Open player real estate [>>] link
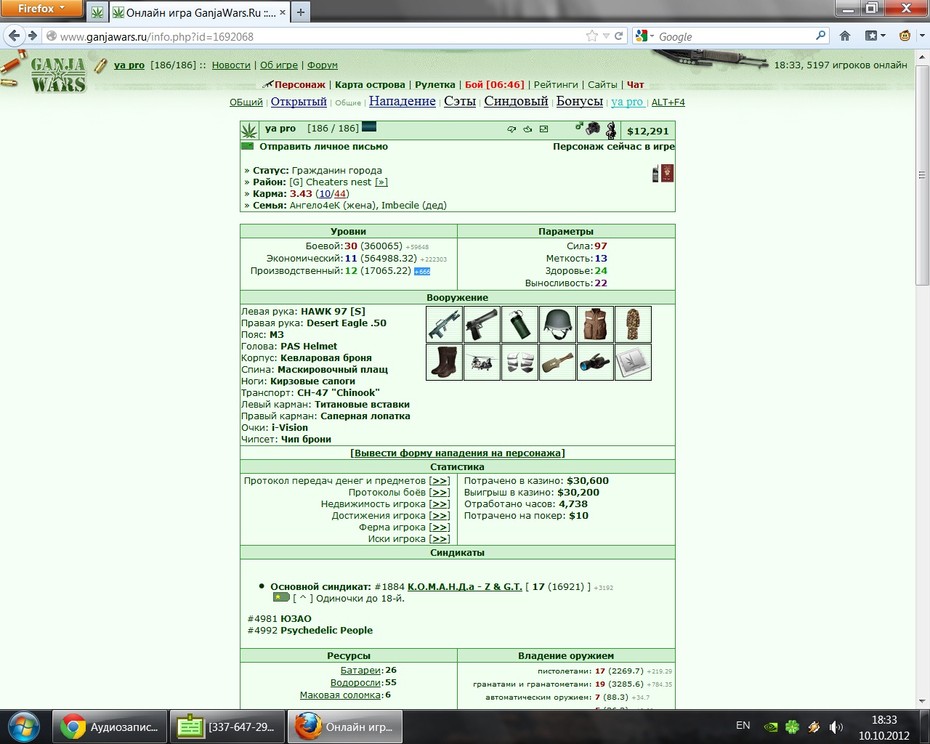The height and width of the screenshot is (744, 930). tap(439, 504)
